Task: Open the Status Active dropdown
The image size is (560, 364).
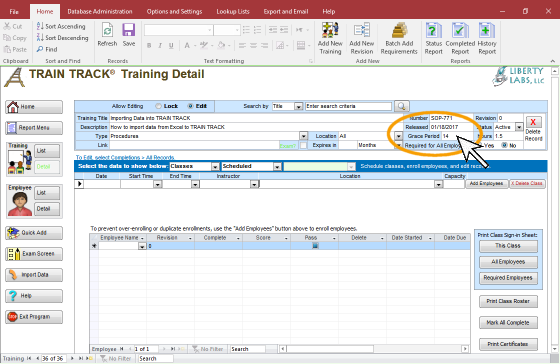Action: [519, 127]
